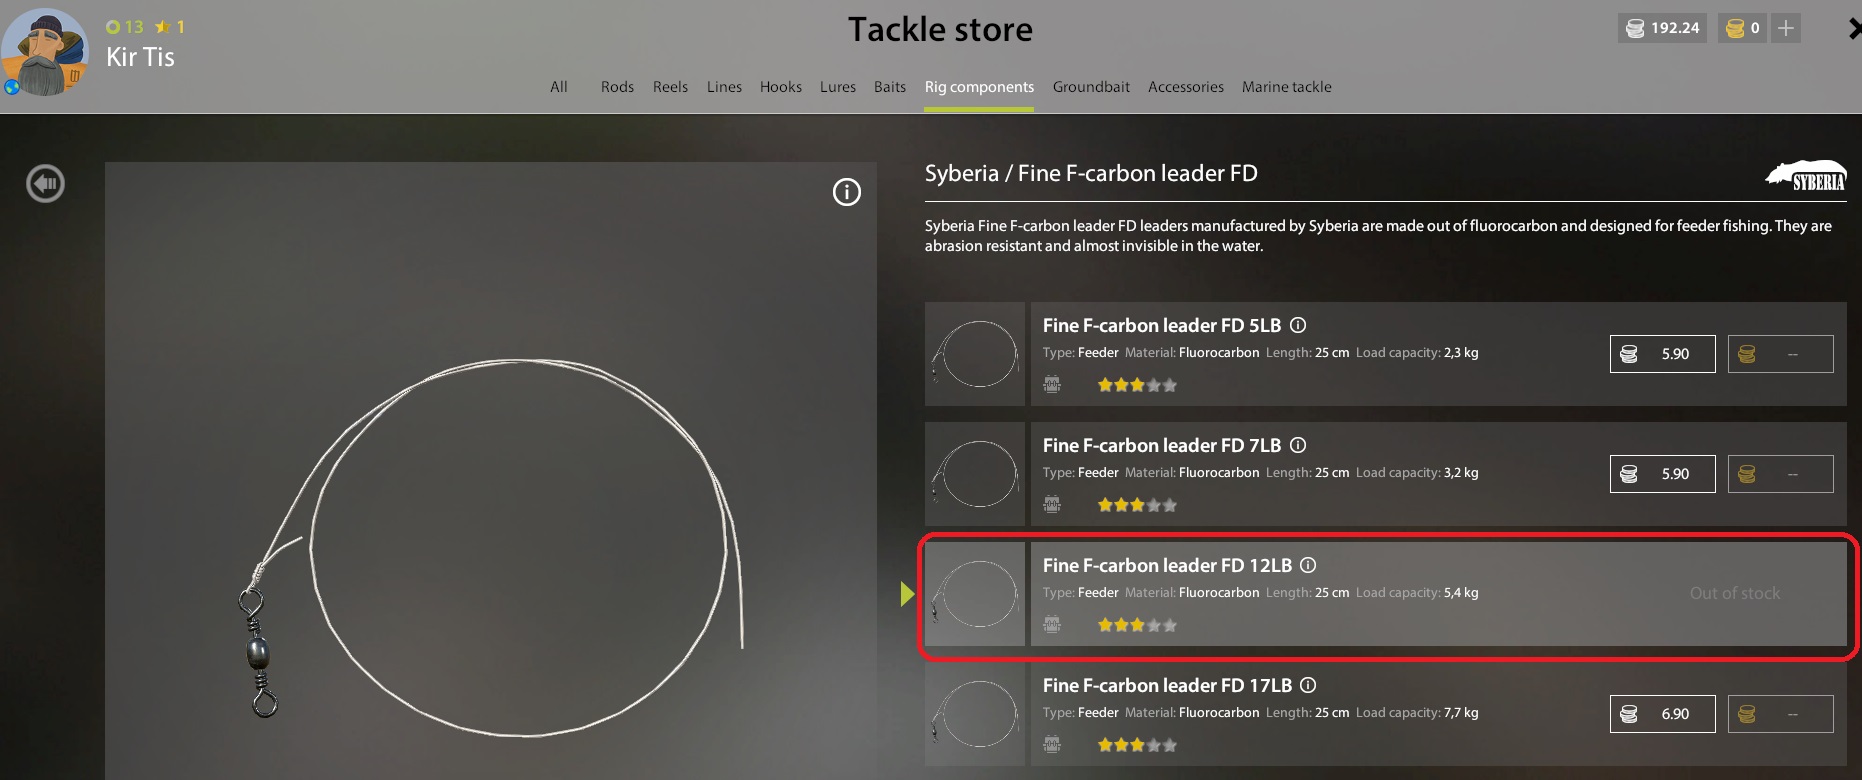Show info for Fine F-carbon leader FD 5LB
This screenshot has width=1862, height=780.
(1298, 325)
